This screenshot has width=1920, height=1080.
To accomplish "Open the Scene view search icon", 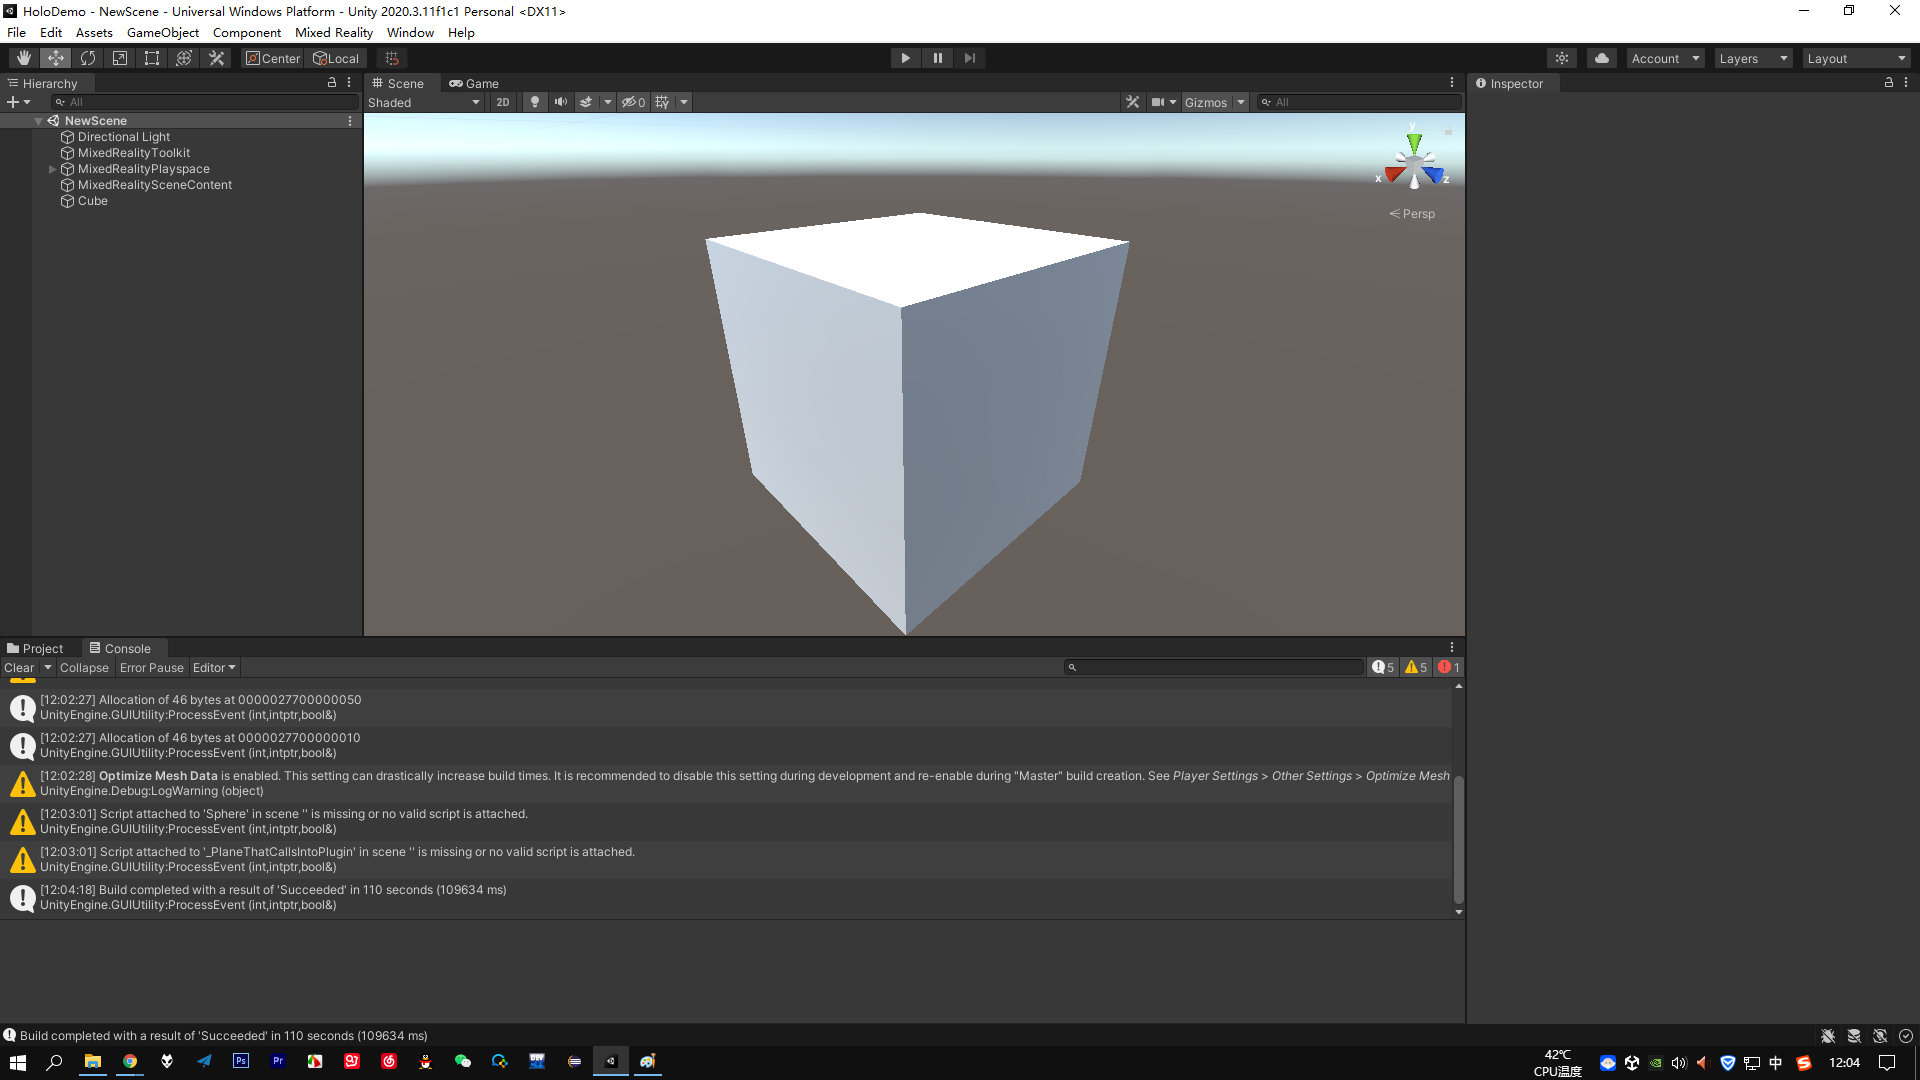I will (x=1268, y=102).
